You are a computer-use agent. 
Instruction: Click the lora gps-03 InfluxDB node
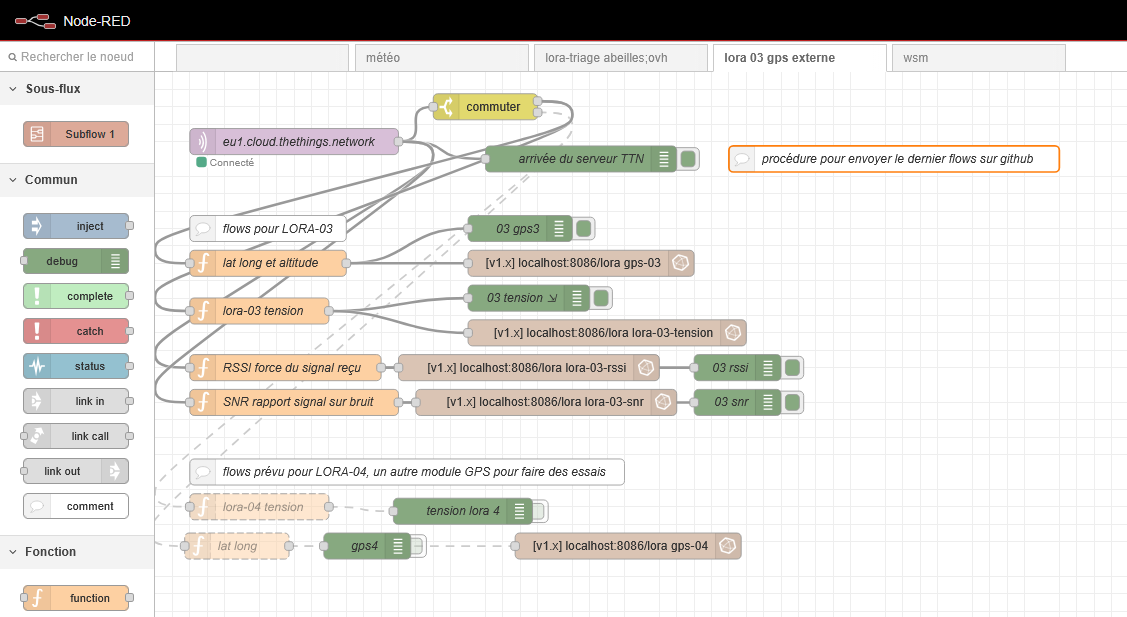[x=580, y=263]
